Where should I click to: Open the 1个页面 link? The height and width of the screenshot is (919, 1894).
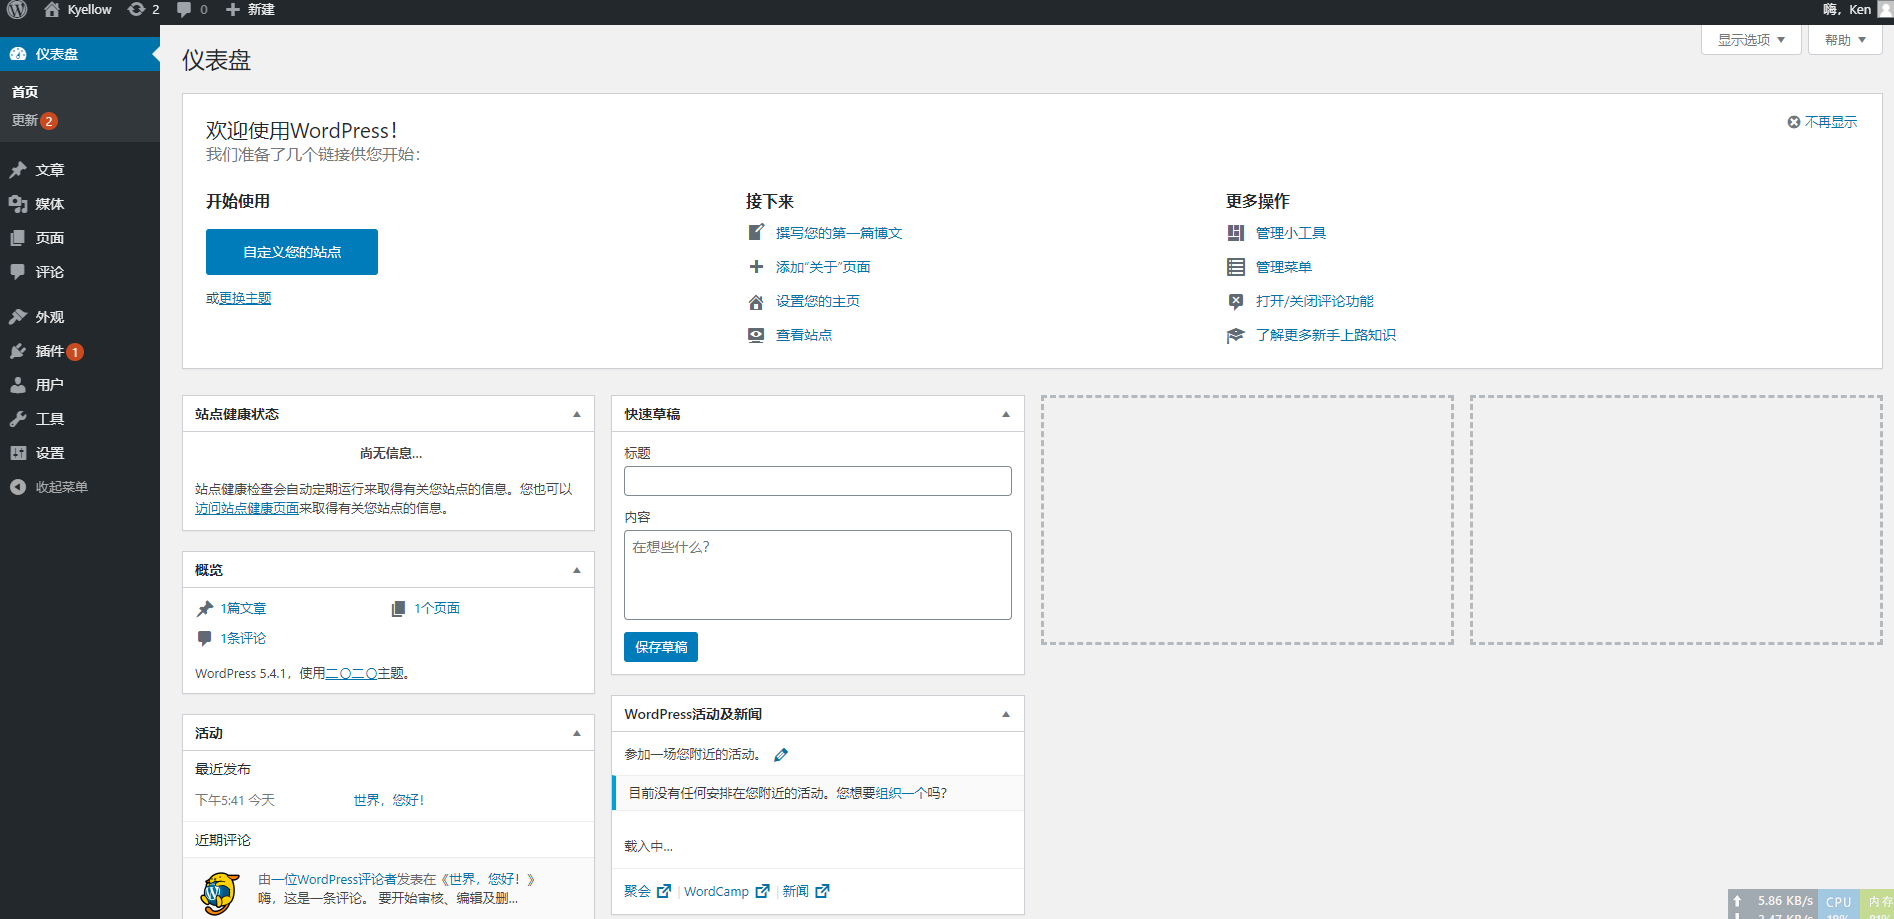coord(437,608)
